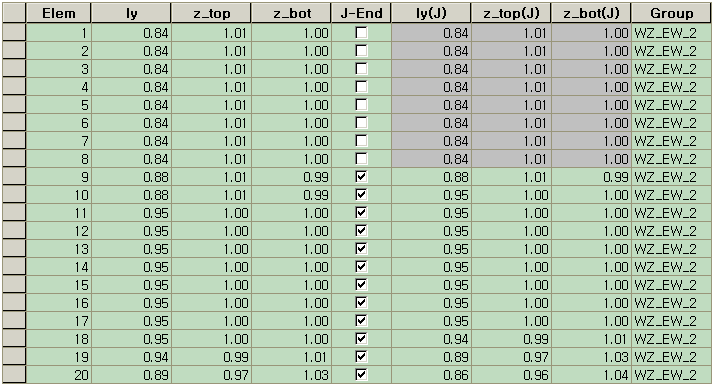Viewport: 714px width, 386px height.
Task: Select the z_top(J) column header
Action: coord(511,13)
